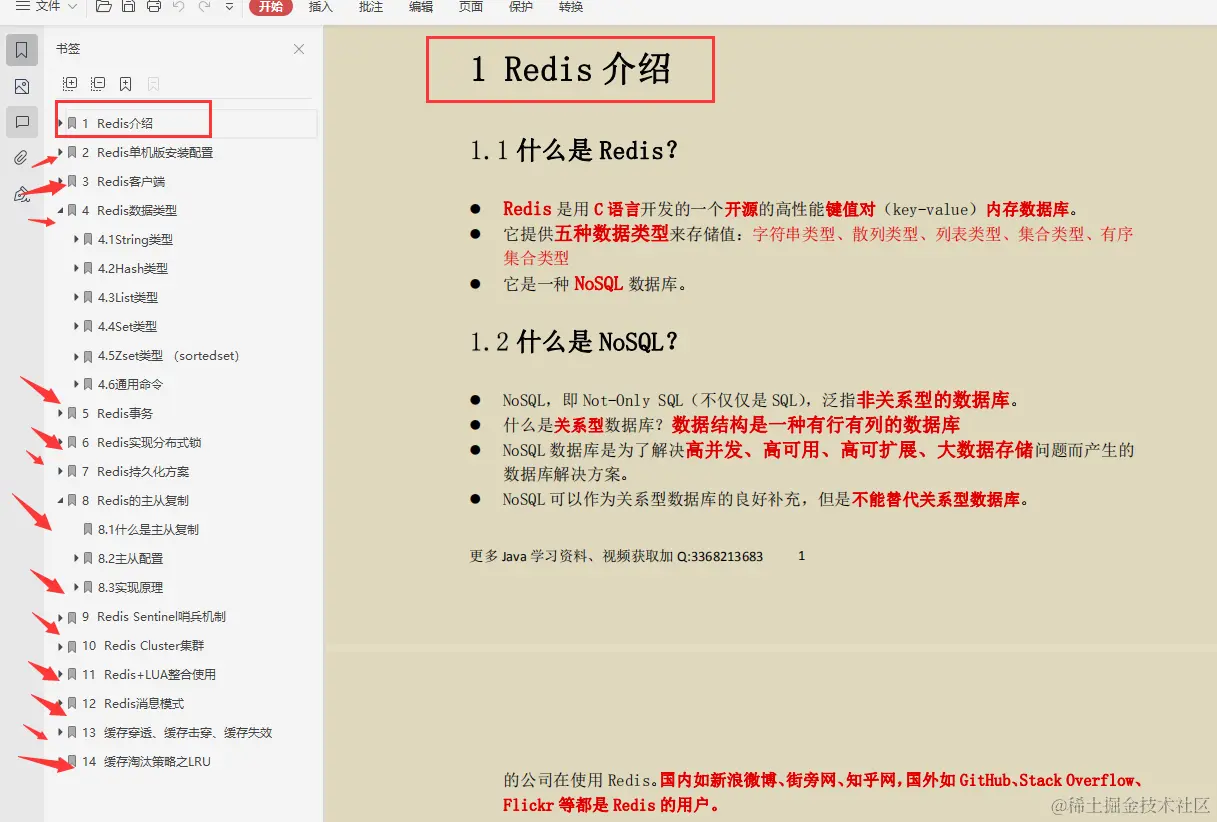1217x822 pixels.
Task: Click the collapse all bookmarks icon
Action: (98, 84)
